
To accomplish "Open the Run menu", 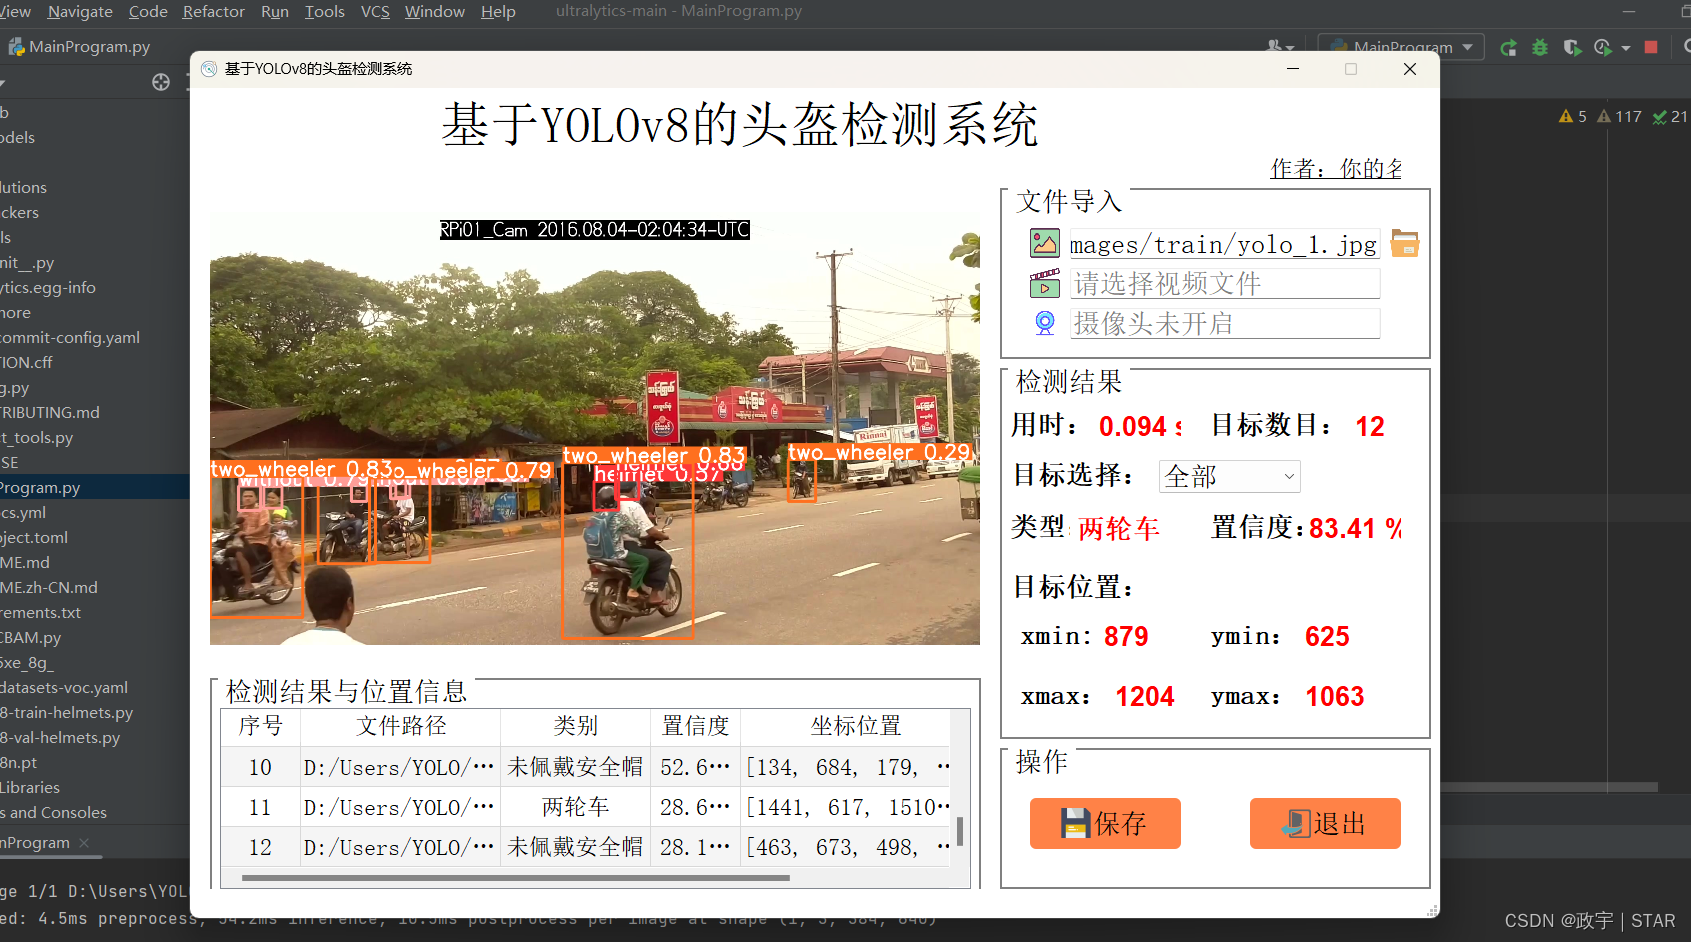I will (275, 11).
